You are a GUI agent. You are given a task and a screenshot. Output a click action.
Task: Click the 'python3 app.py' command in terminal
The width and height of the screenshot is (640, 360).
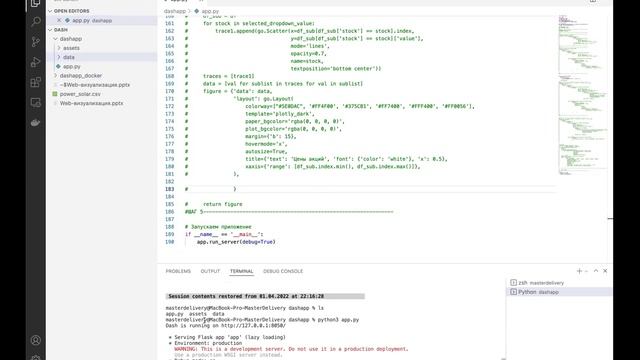click(x=338, y=320)
